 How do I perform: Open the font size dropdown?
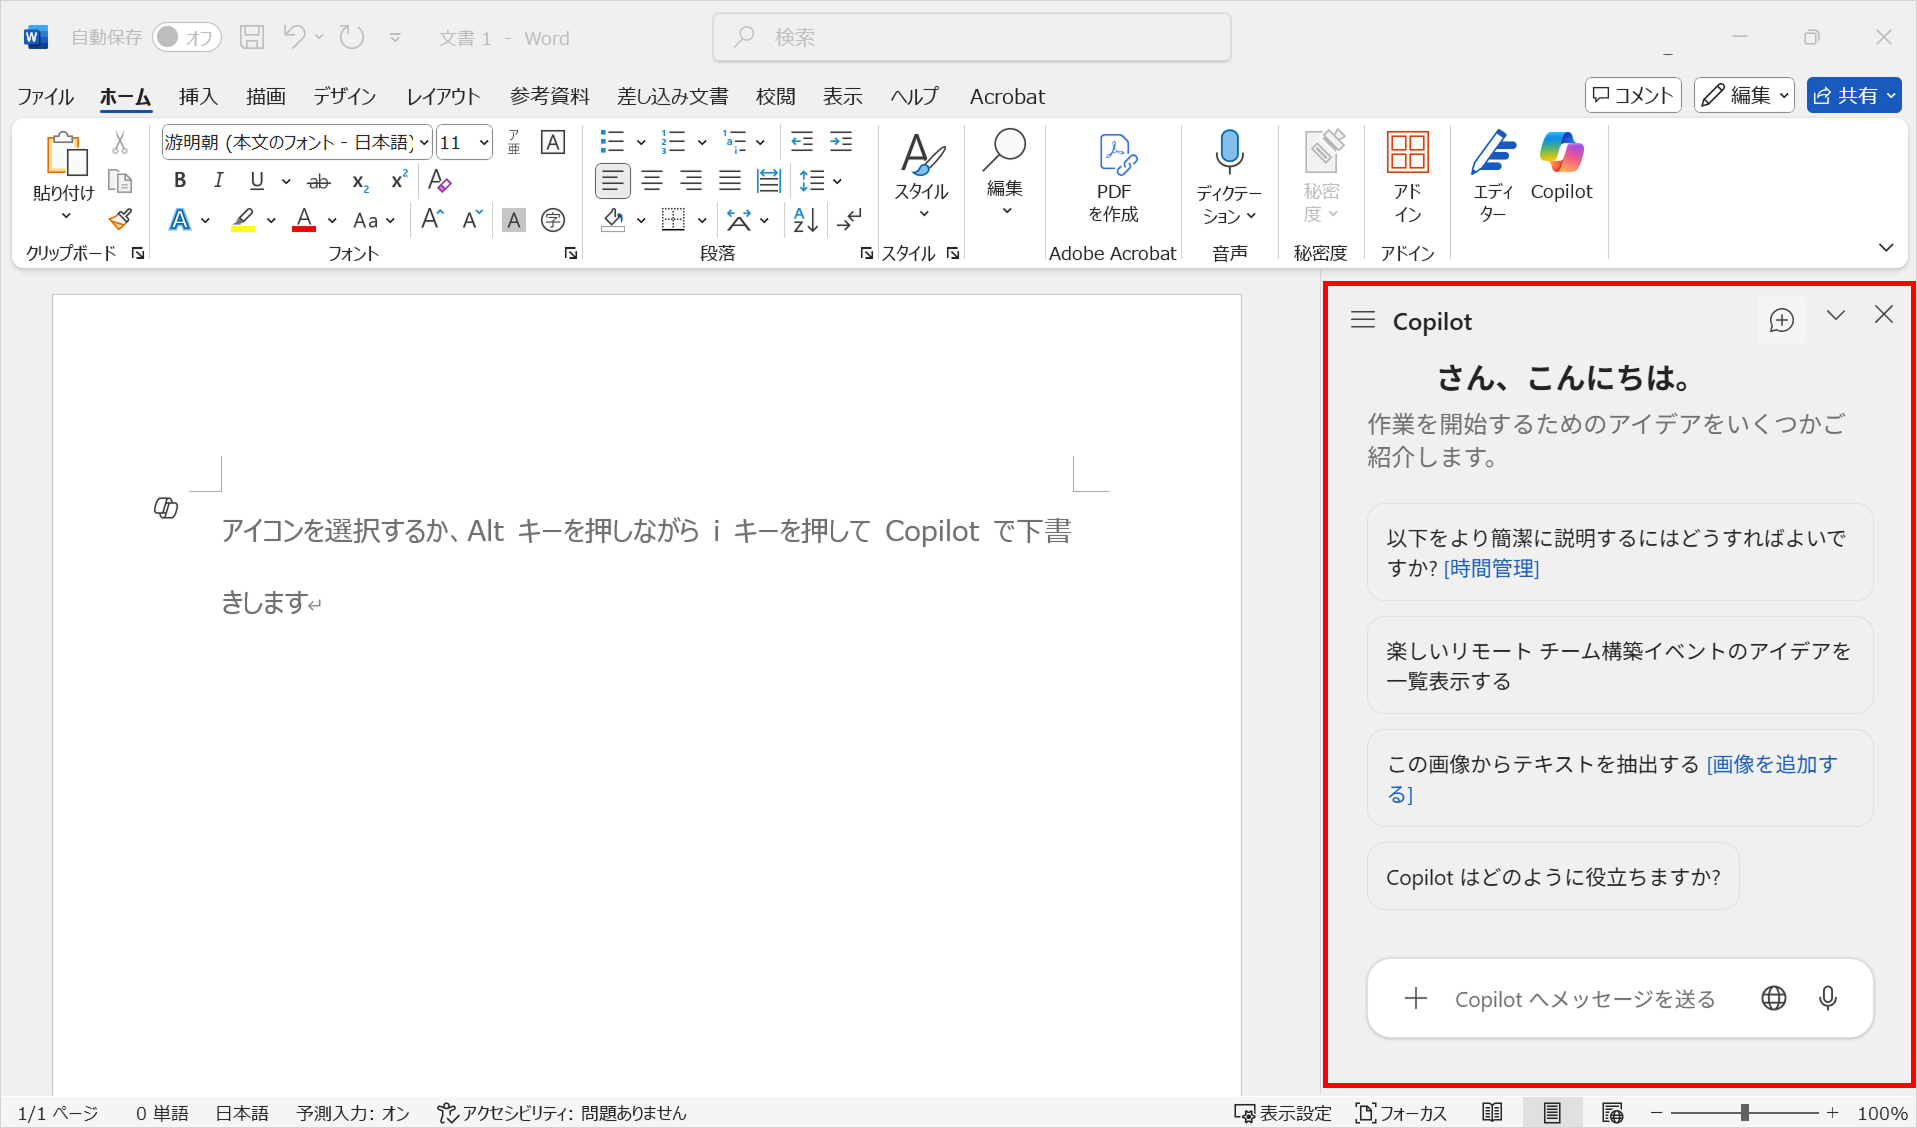484,143
